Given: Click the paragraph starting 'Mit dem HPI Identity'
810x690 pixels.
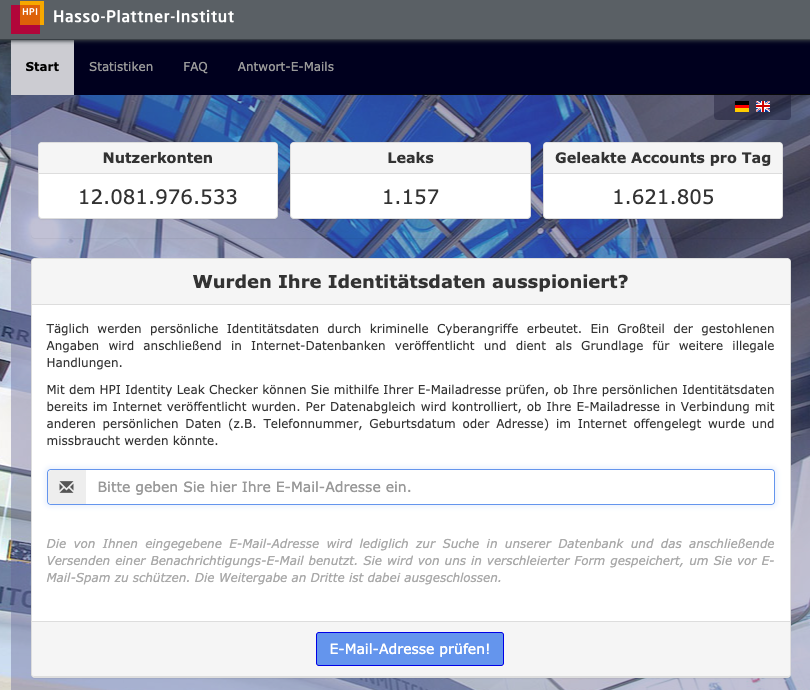Looking at the screenshot, I should pos(410,415).
